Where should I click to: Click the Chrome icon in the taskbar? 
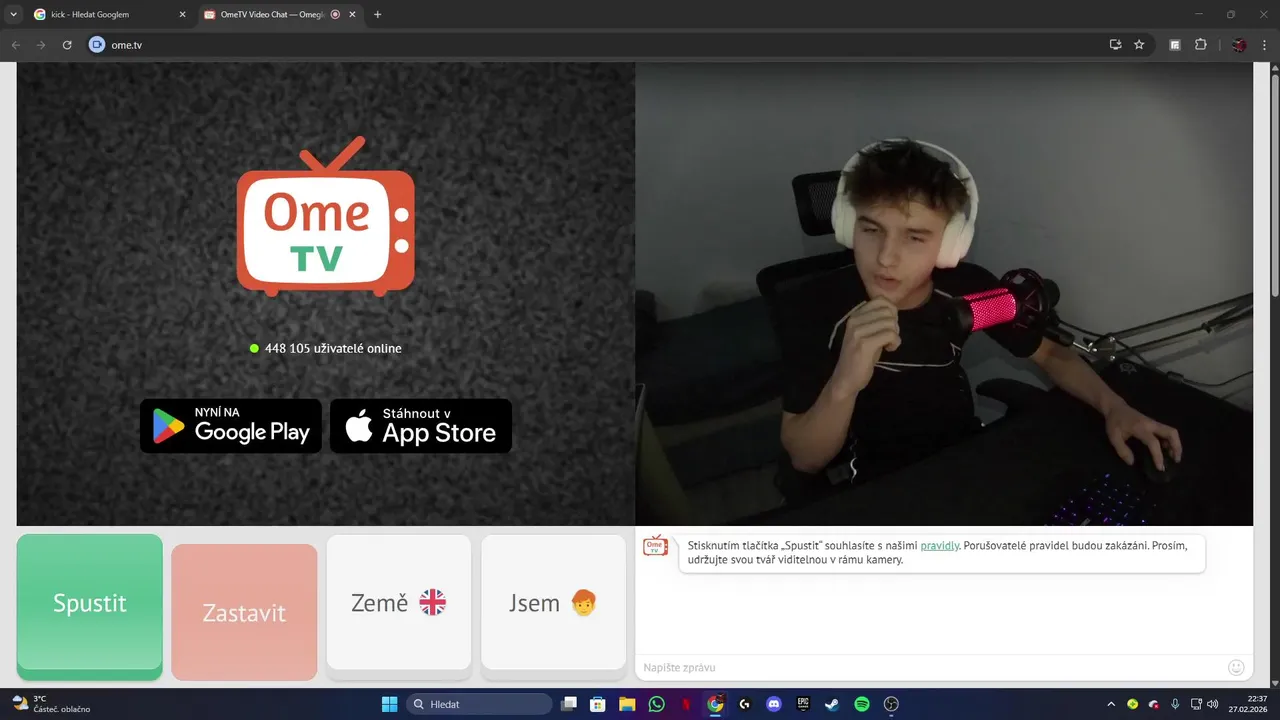tap(715, 704)
